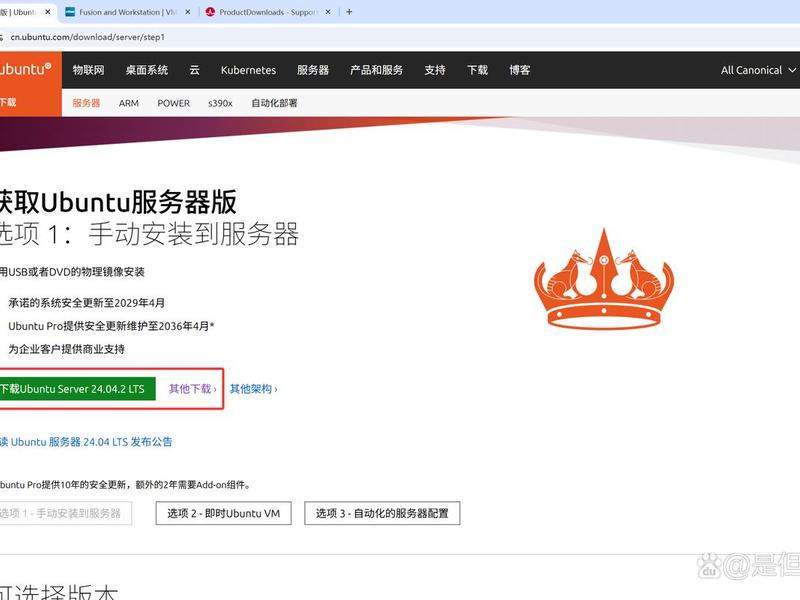The image size is (800, 600).
Task: Open the 物联网 menu
Action: click(88, 70)
